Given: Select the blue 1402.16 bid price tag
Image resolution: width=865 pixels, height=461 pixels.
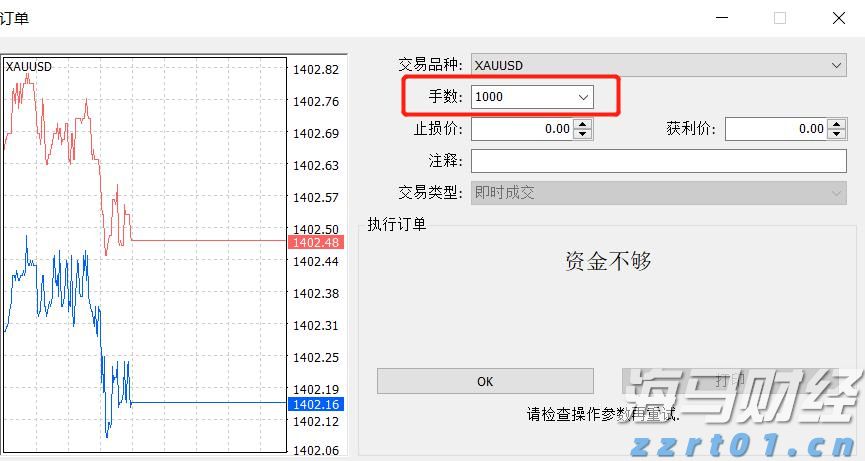Looking at the screenshot, I should (313, 404).
